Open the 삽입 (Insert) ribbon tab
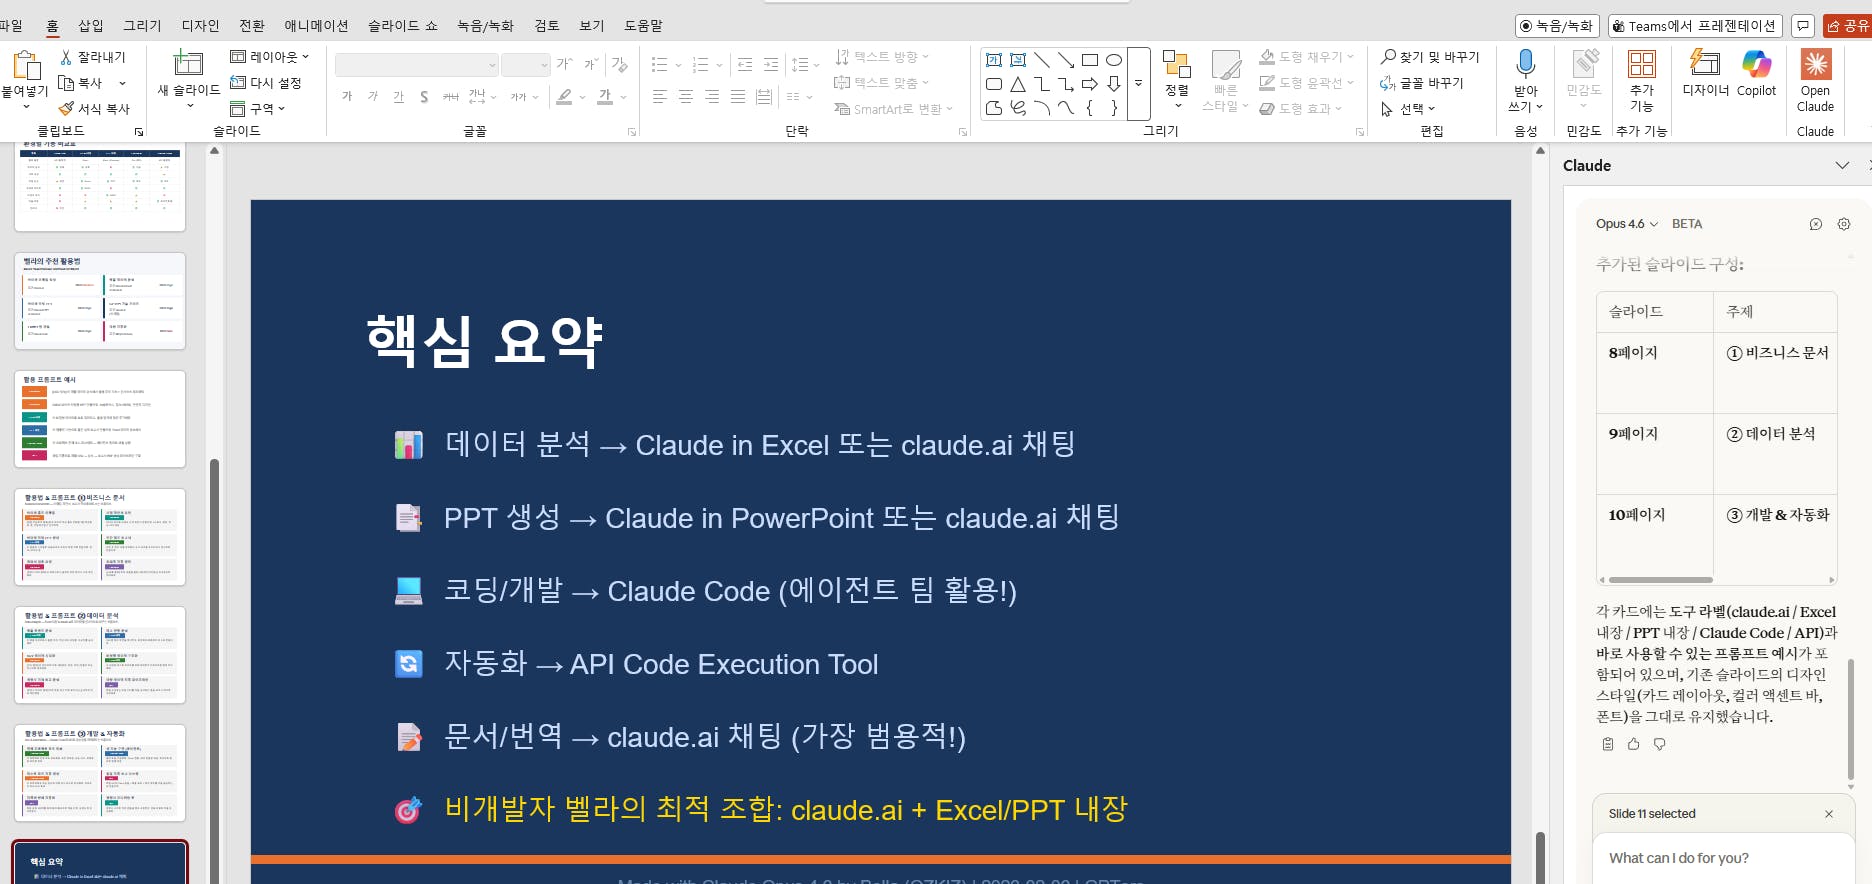Screen dimensions: 1872x884 91,26
